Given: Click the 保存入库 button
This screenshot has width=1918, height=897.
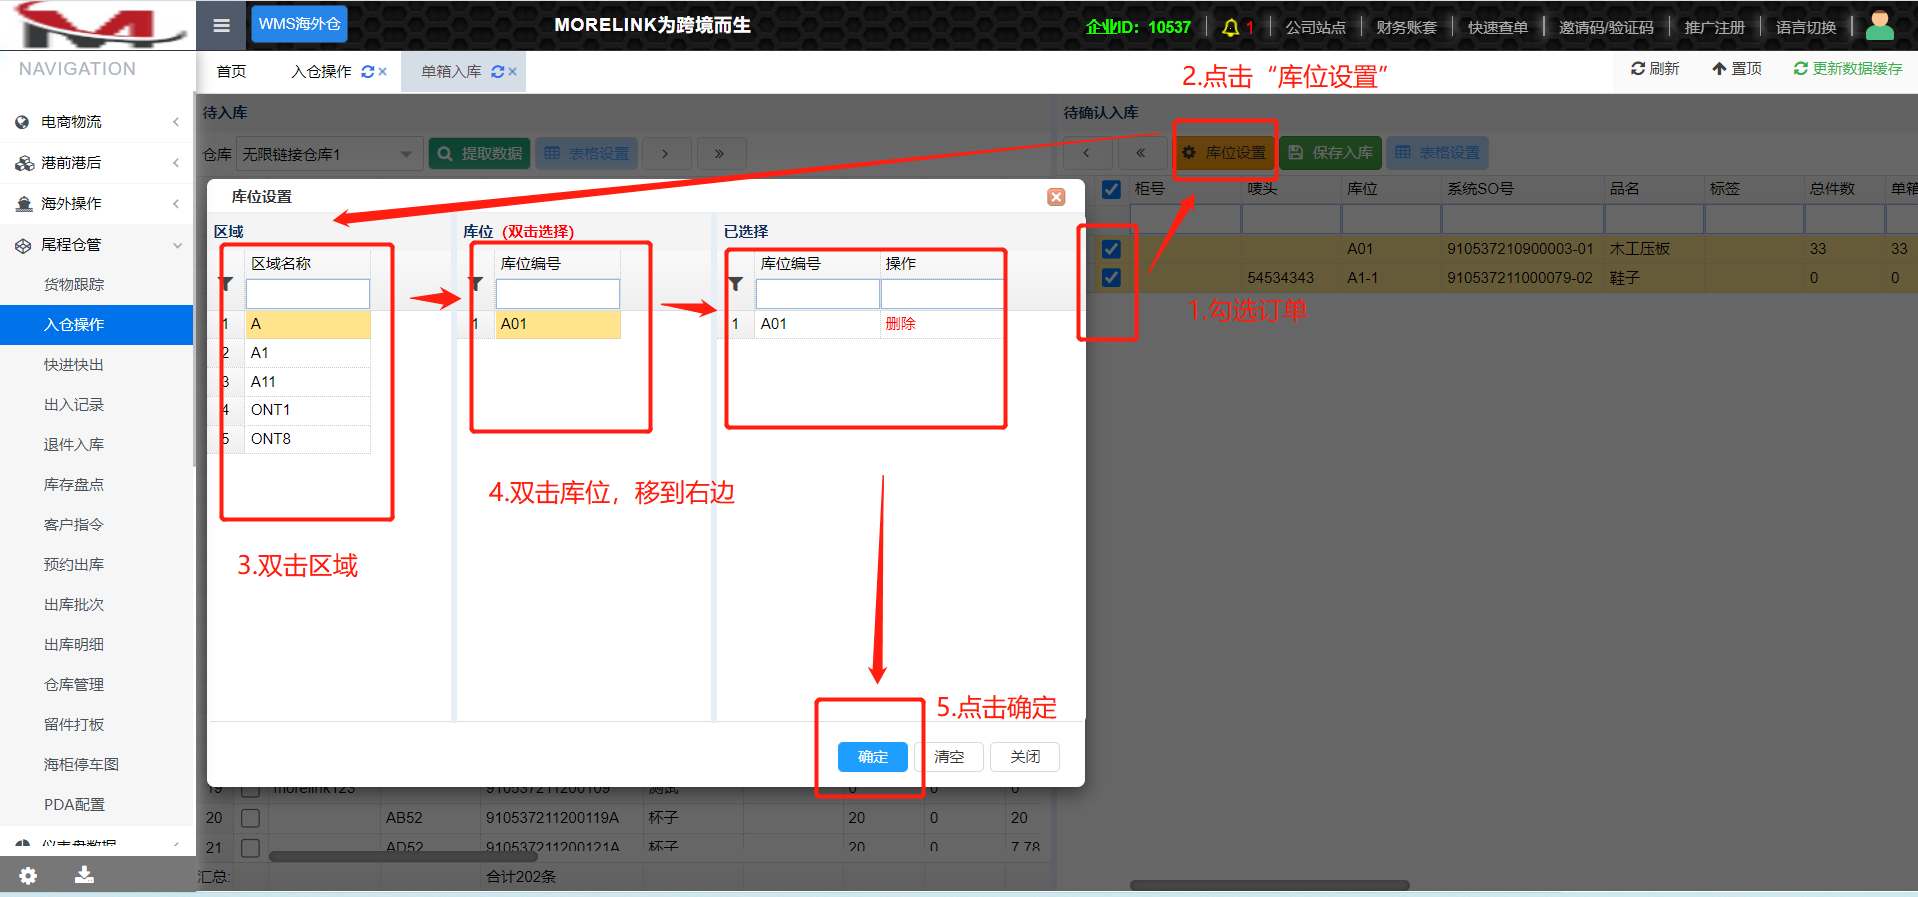Looking at the screenshot, I should tap(1331, 153).
